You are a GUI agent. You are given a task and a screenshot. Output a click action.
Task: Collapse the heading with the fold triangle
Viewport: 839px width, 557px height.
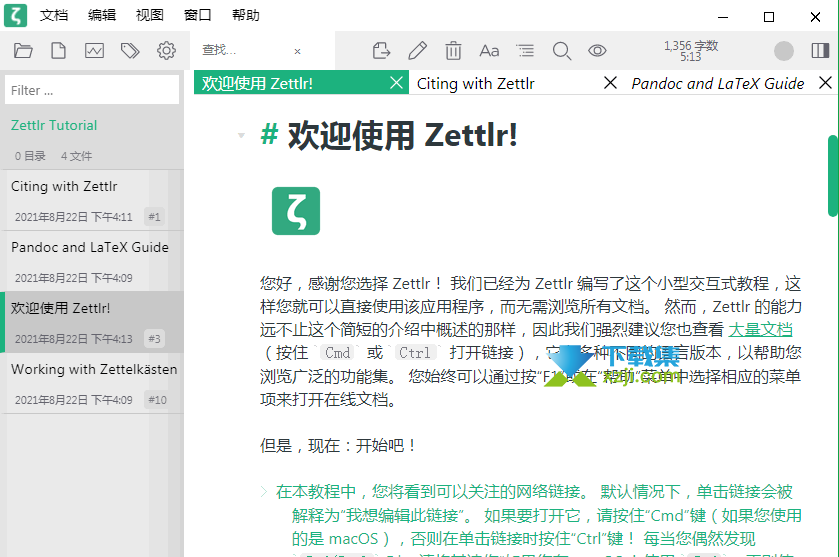[x=241, y=135]
